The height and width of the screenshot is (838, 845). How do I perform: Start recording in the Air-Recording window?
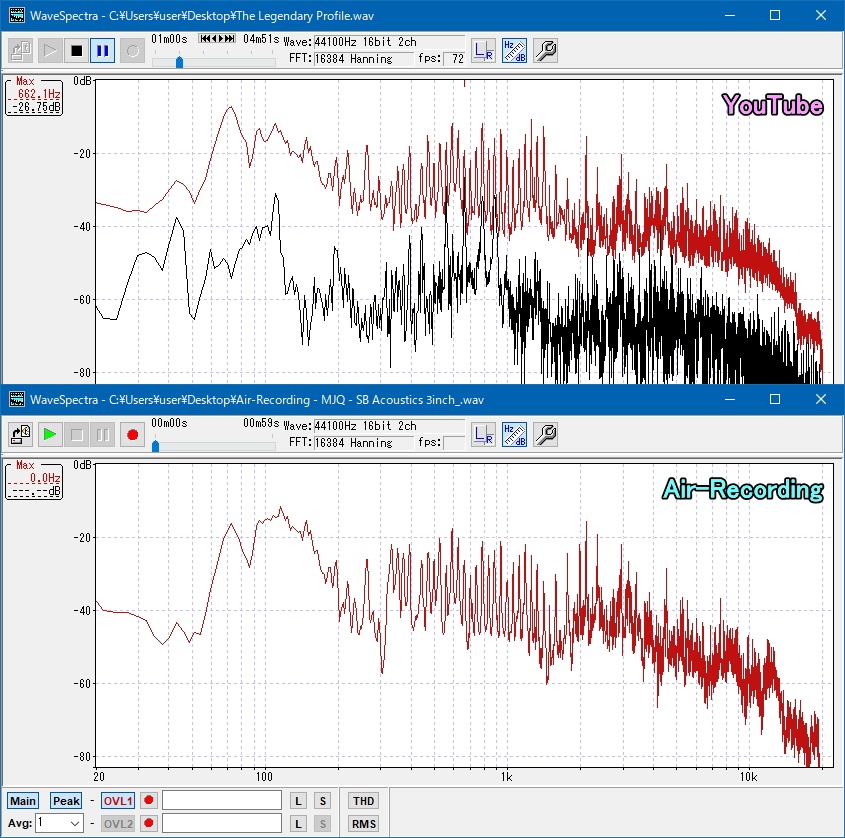click(x=133, y=434)
